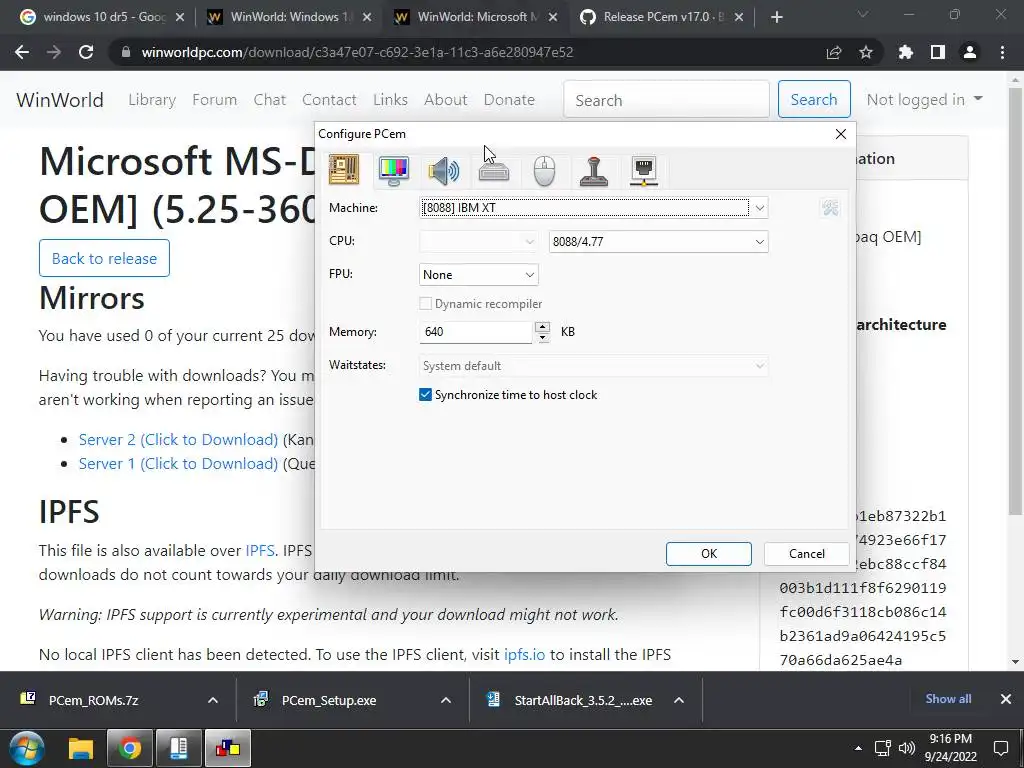1024x768 pixels.
Task: Increase memory with up stepper
Action: point(543,327)
